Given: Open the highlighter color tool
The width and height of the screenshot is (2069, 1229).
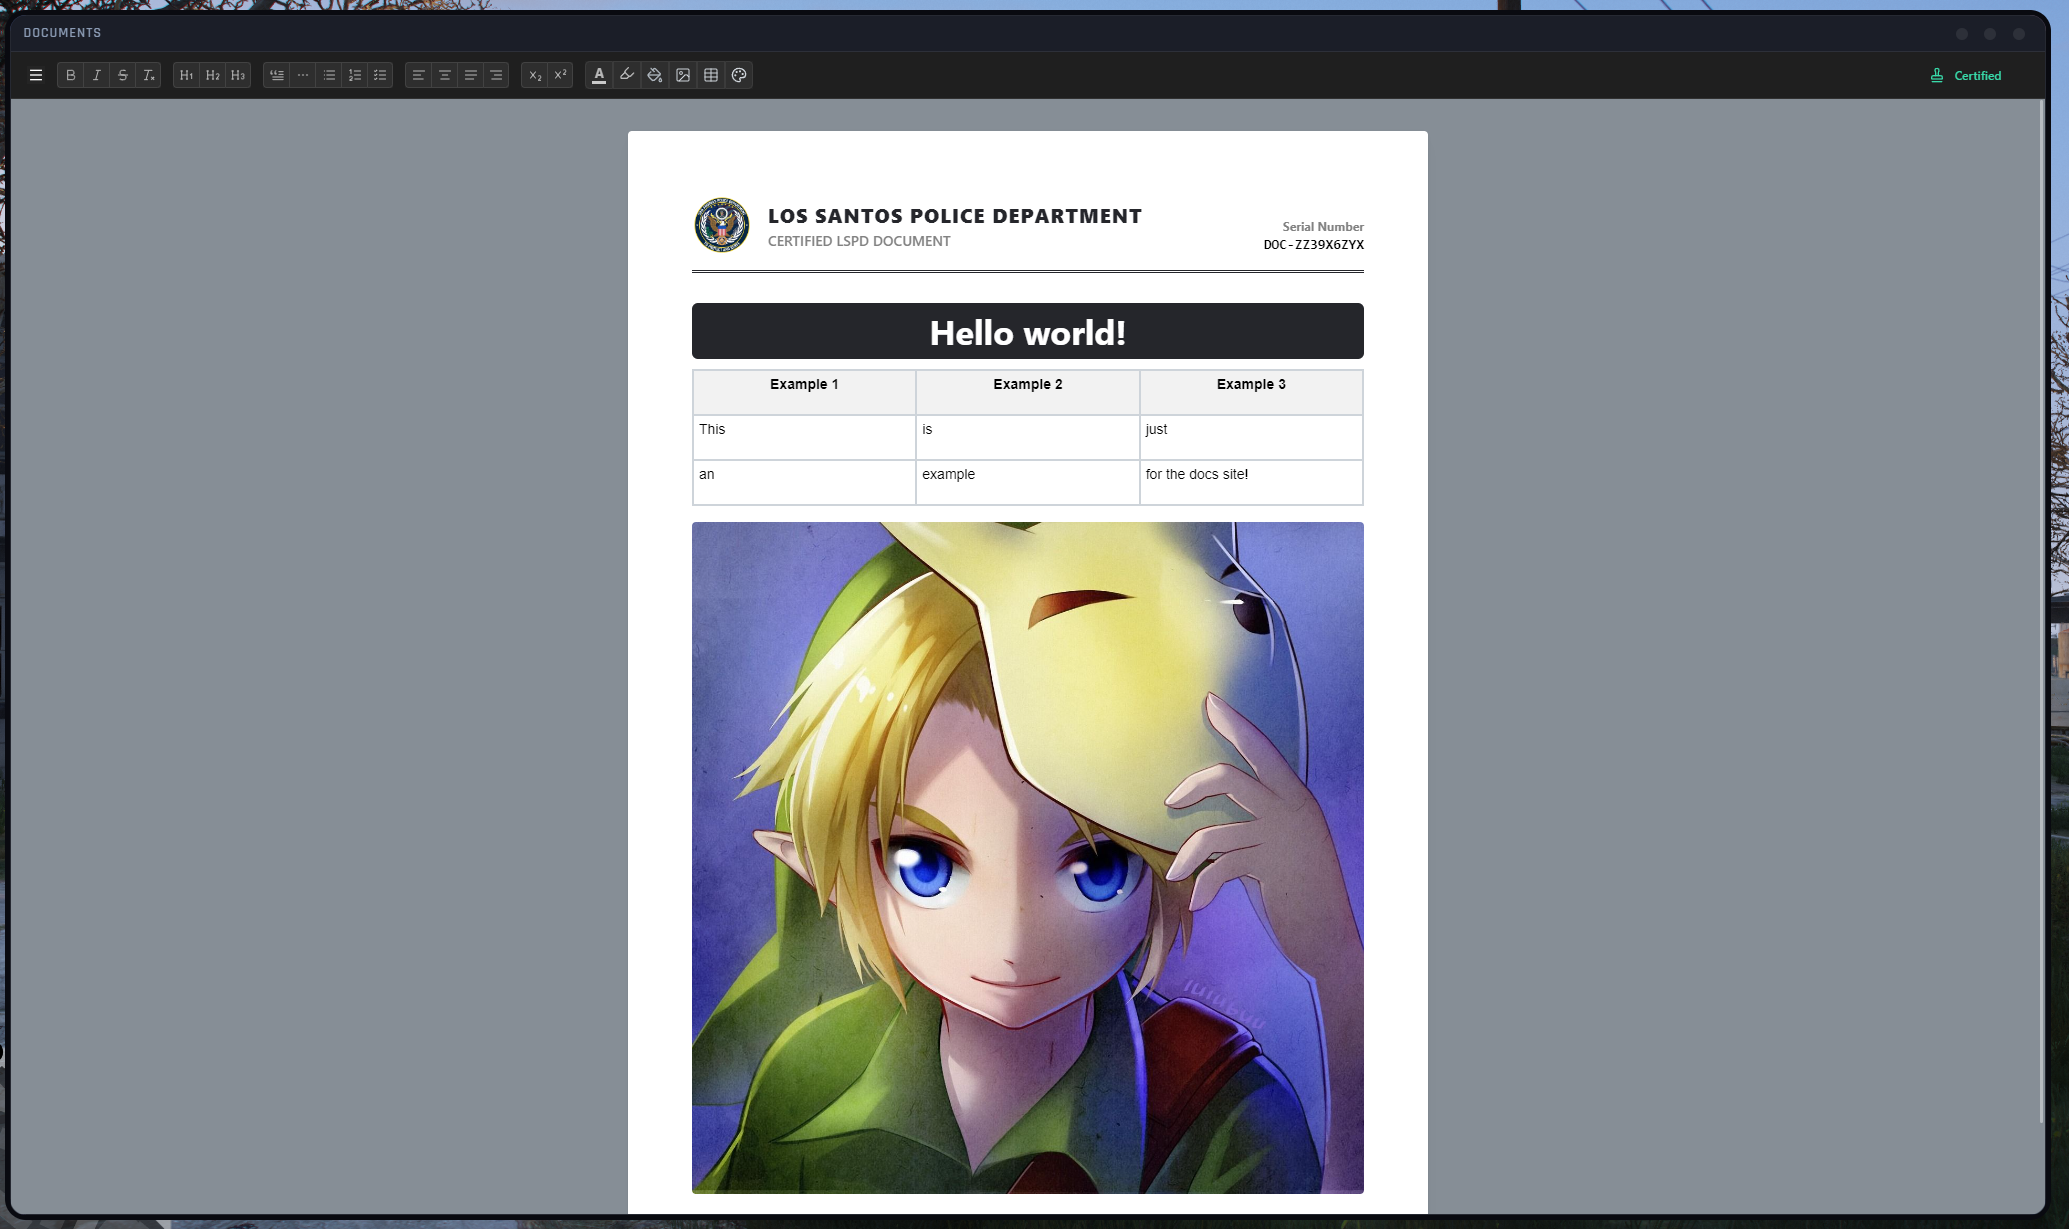Looking at the screenshot, I should 627,75.
